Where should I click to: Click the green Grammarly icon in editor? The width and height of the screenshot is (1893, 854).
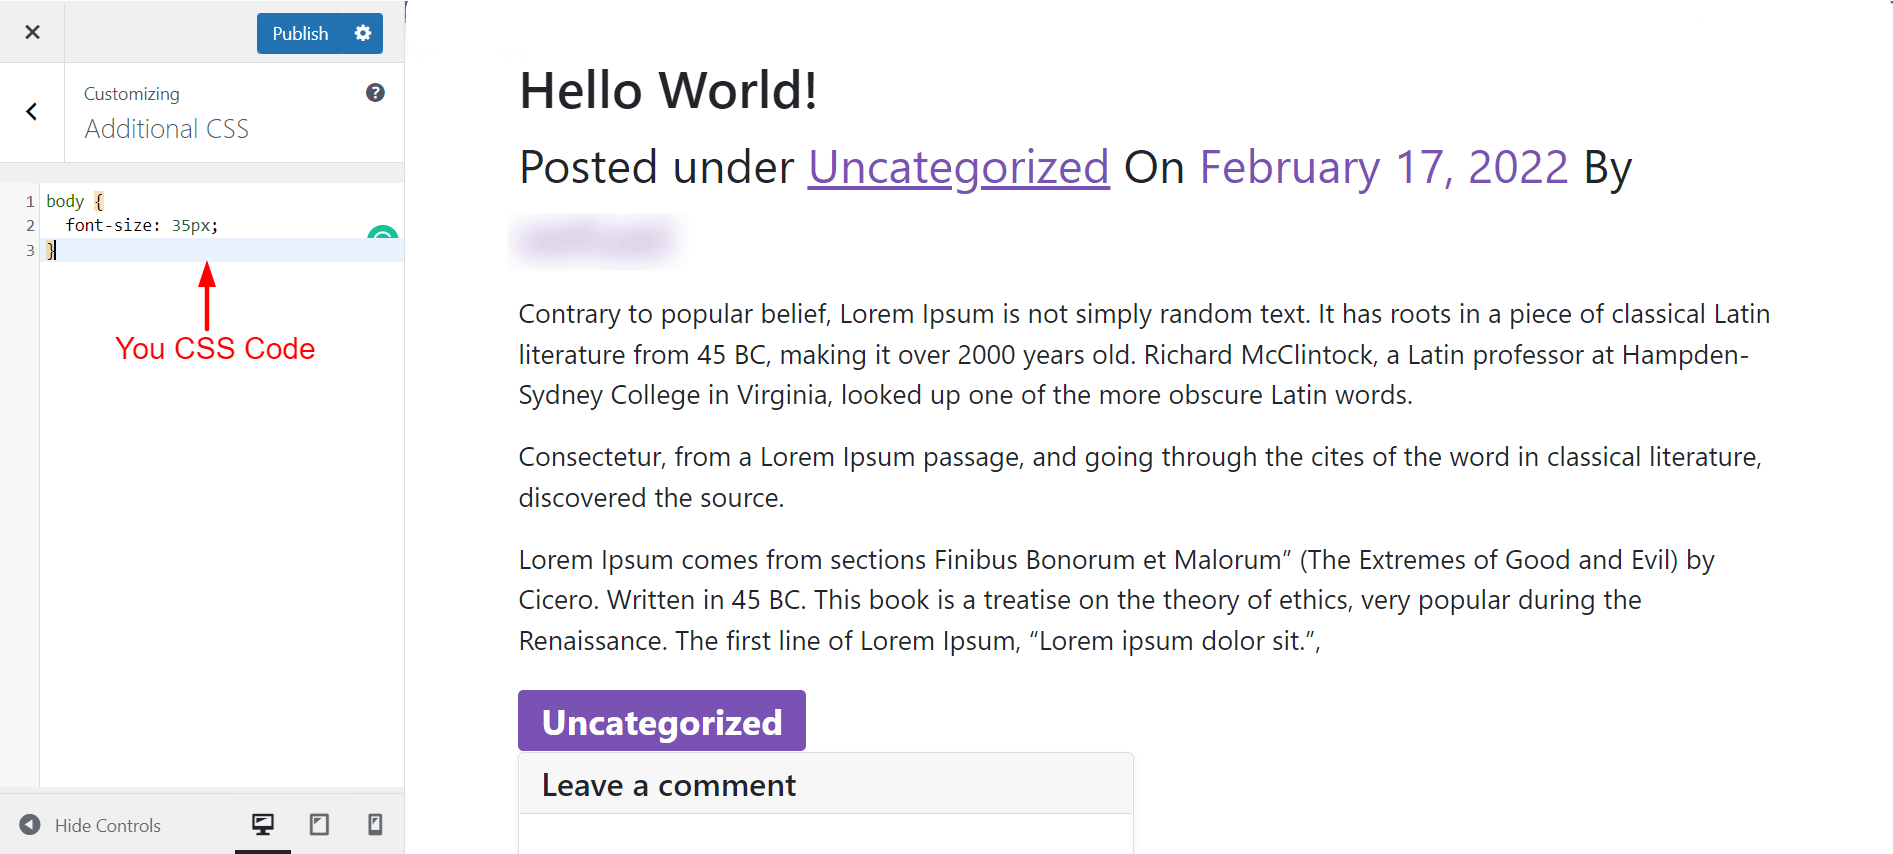382,234
